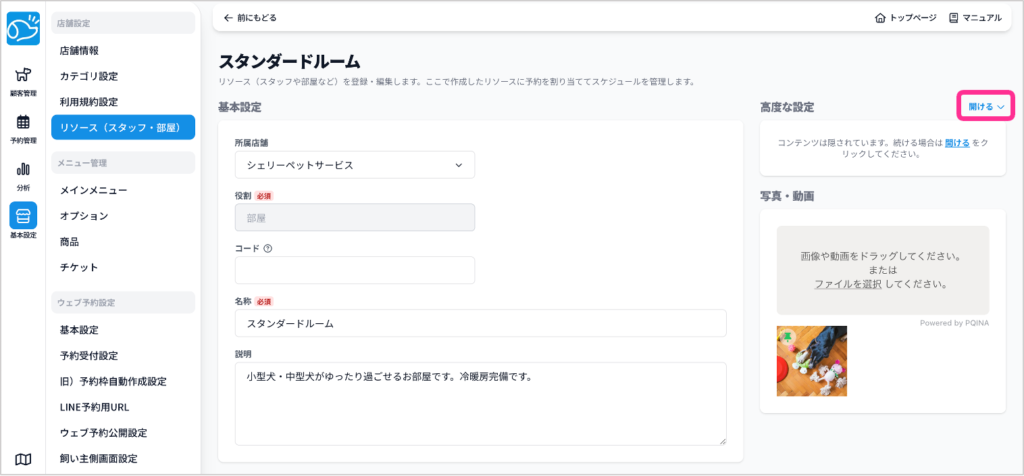The image size is (1024, 476).
Task: Select 店舗情報 in the settings menu
Action: [x=79, y=50]
